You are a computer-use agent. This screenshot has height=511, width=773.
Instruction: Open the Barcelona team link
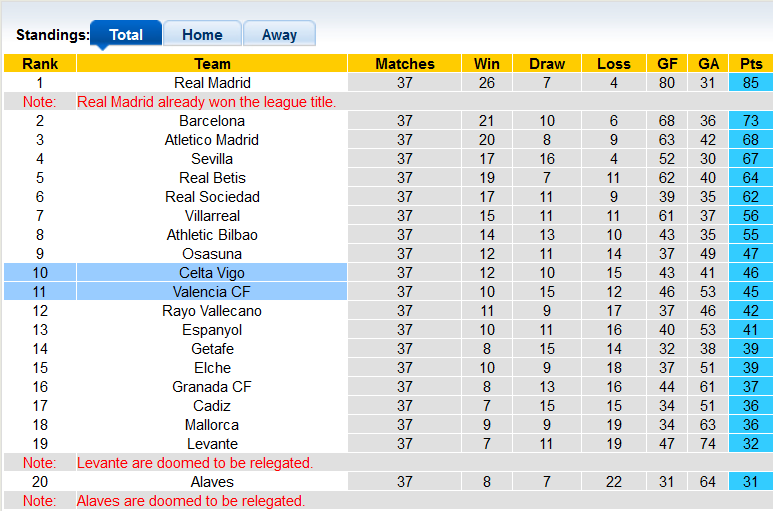pos(212,121)
